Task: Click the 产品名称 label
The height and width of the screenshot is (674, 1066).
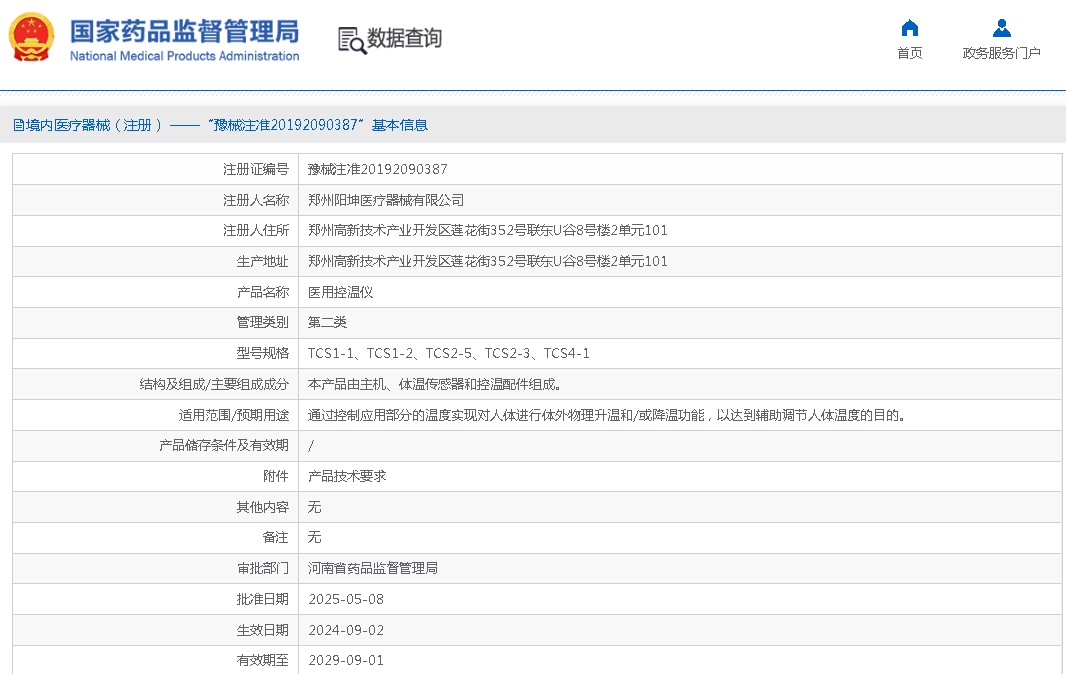Action: [x=262, y=292]
